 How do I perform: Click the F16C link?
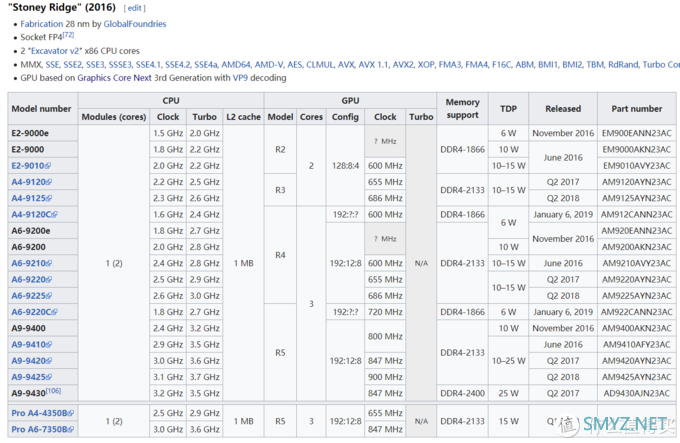pos(501,65)
